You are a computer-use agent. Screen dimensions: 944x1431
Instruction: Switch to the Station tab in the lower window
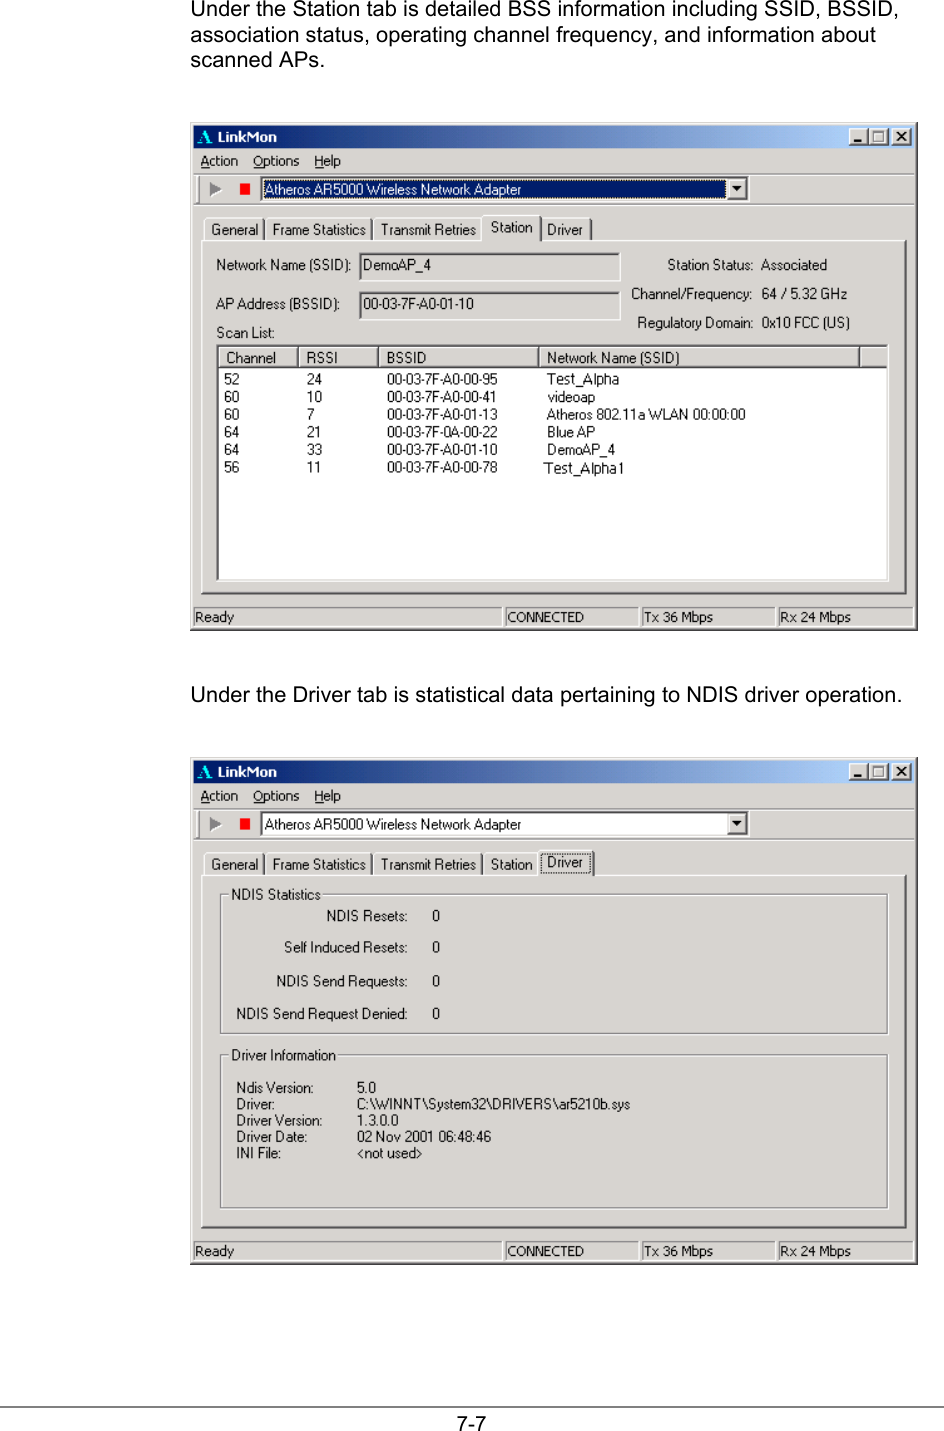click(511, 865)
